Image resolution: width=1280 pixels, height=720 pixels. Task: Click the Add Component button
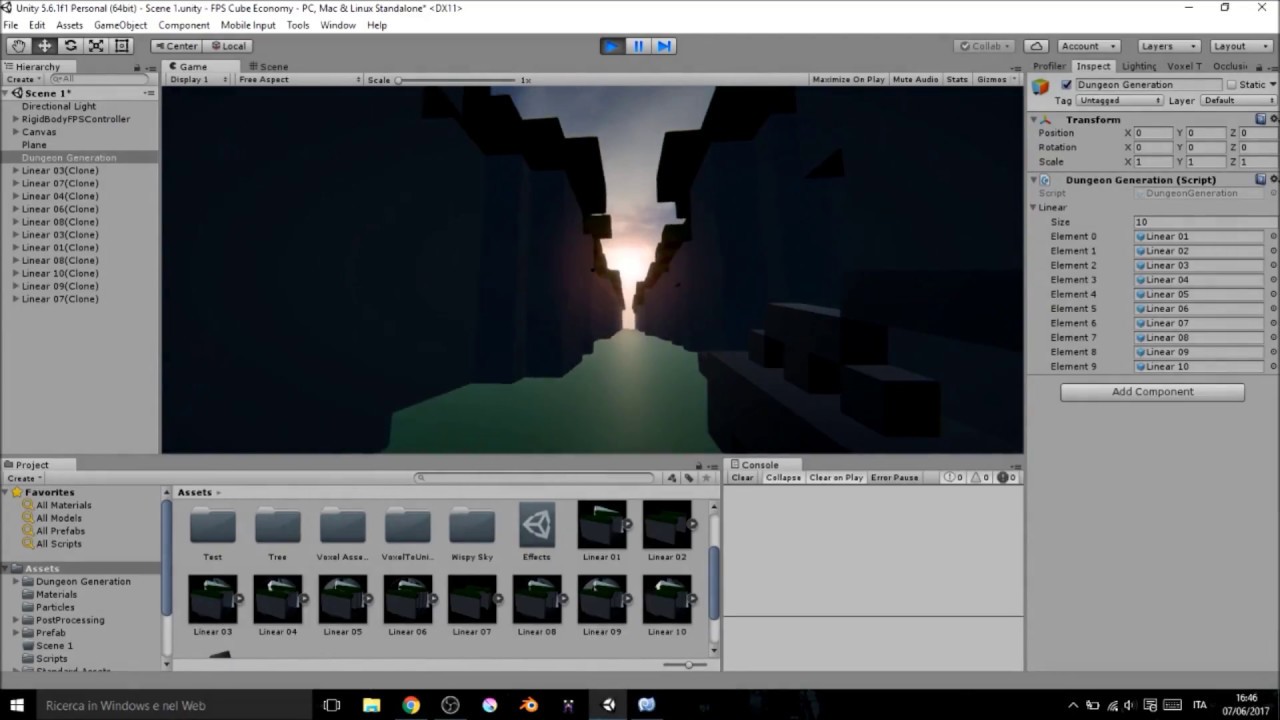1152,392
